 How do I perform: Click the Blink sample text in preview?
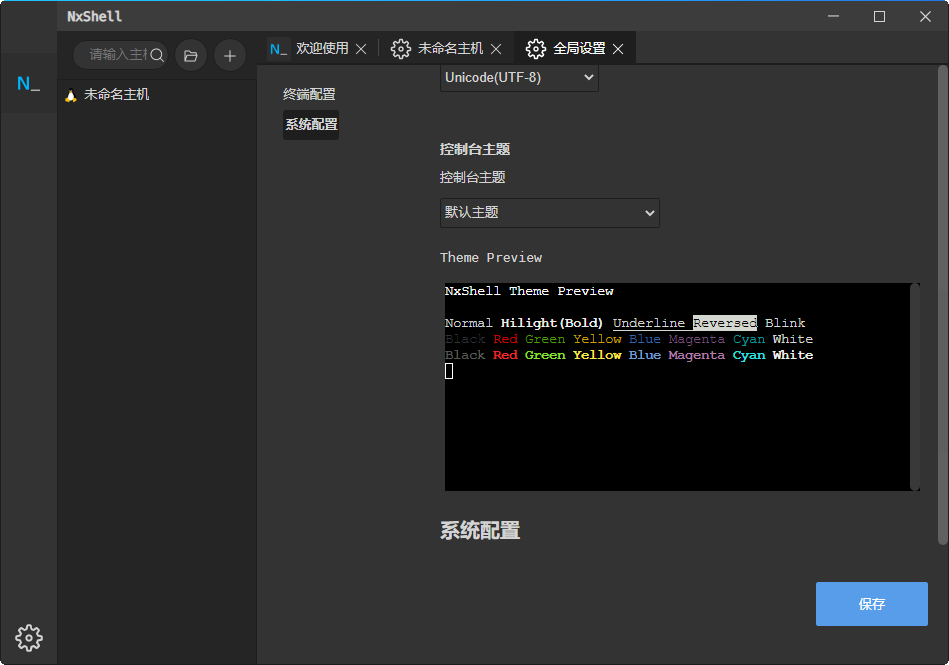pyautogui.click(x=785, y=323)
